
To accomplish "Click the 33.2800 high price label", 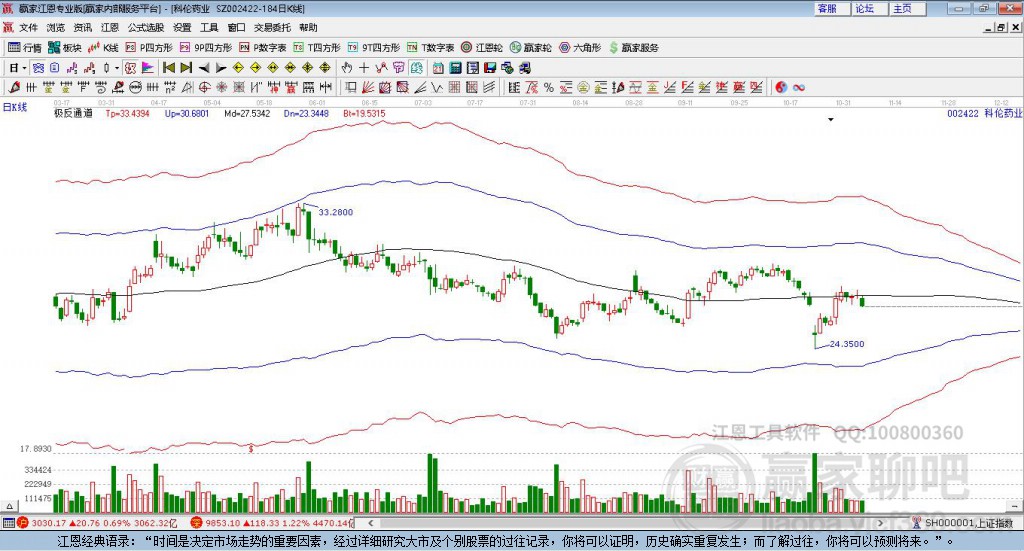I will point(336,212).
